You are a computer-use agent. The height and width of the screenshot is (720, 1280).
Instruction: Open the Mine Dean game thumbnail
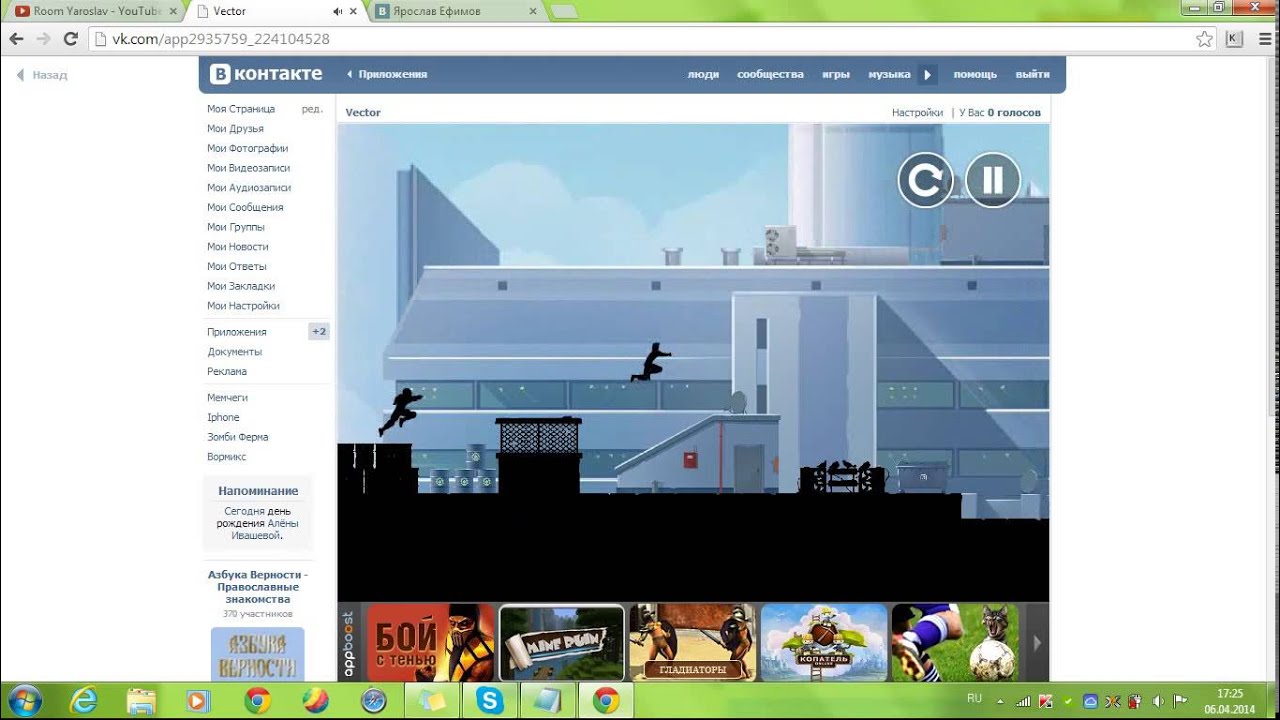tap(562, 642)
